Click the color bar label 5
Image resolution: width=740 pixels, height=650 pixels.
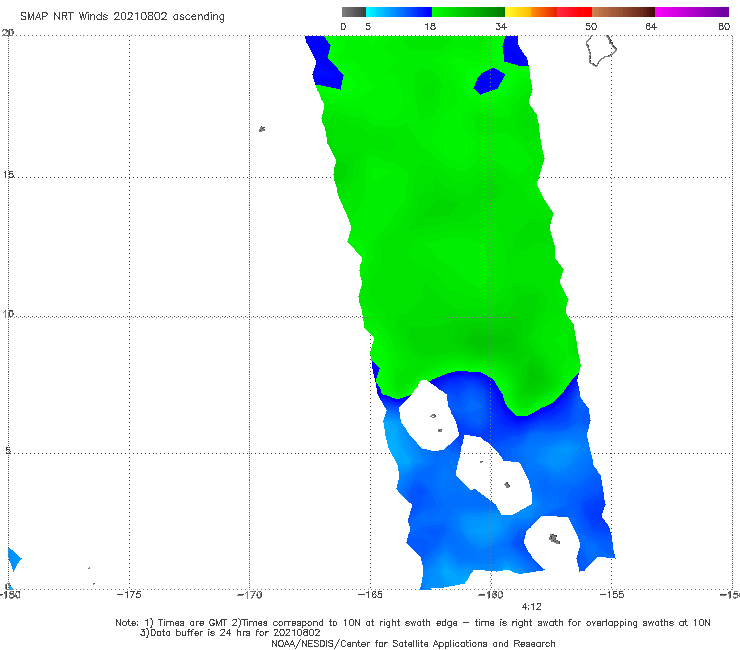click(x=368, y=26)
